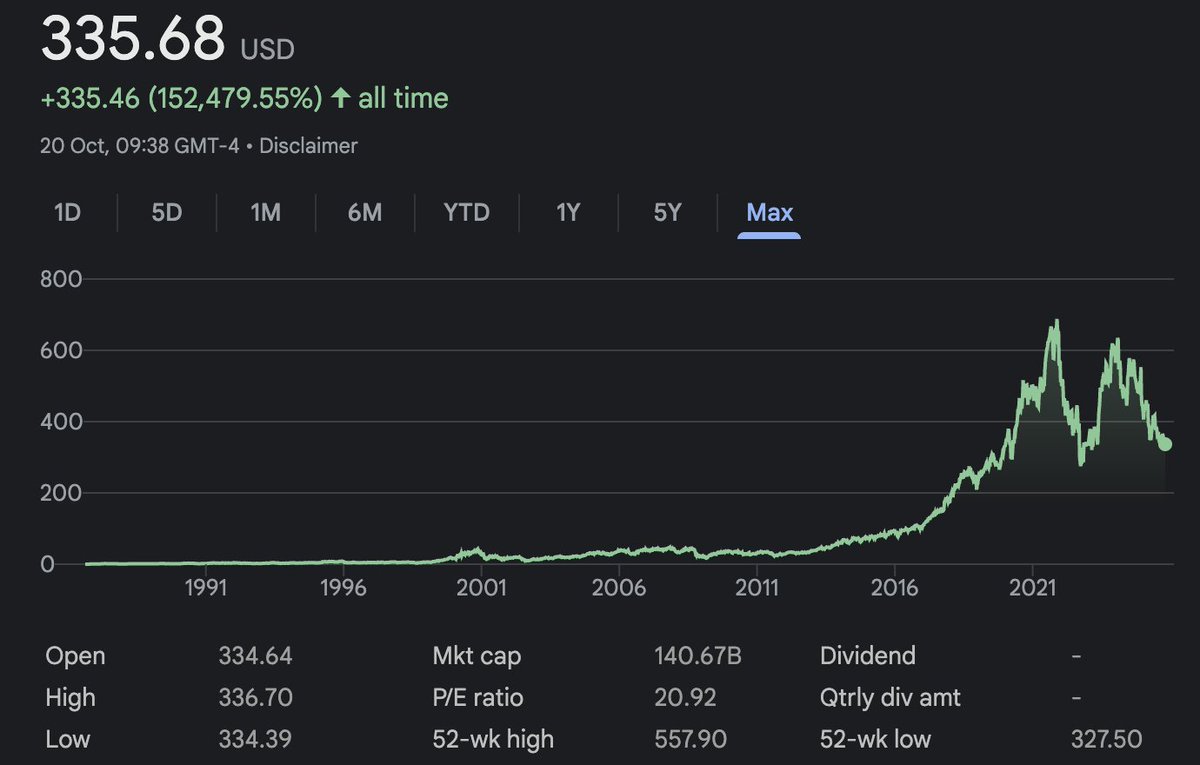Image resolution: width=1200 pixels, height=765 pixels.
Task: Click the 52-wk low value 327.50
Action: [1105, 739]
